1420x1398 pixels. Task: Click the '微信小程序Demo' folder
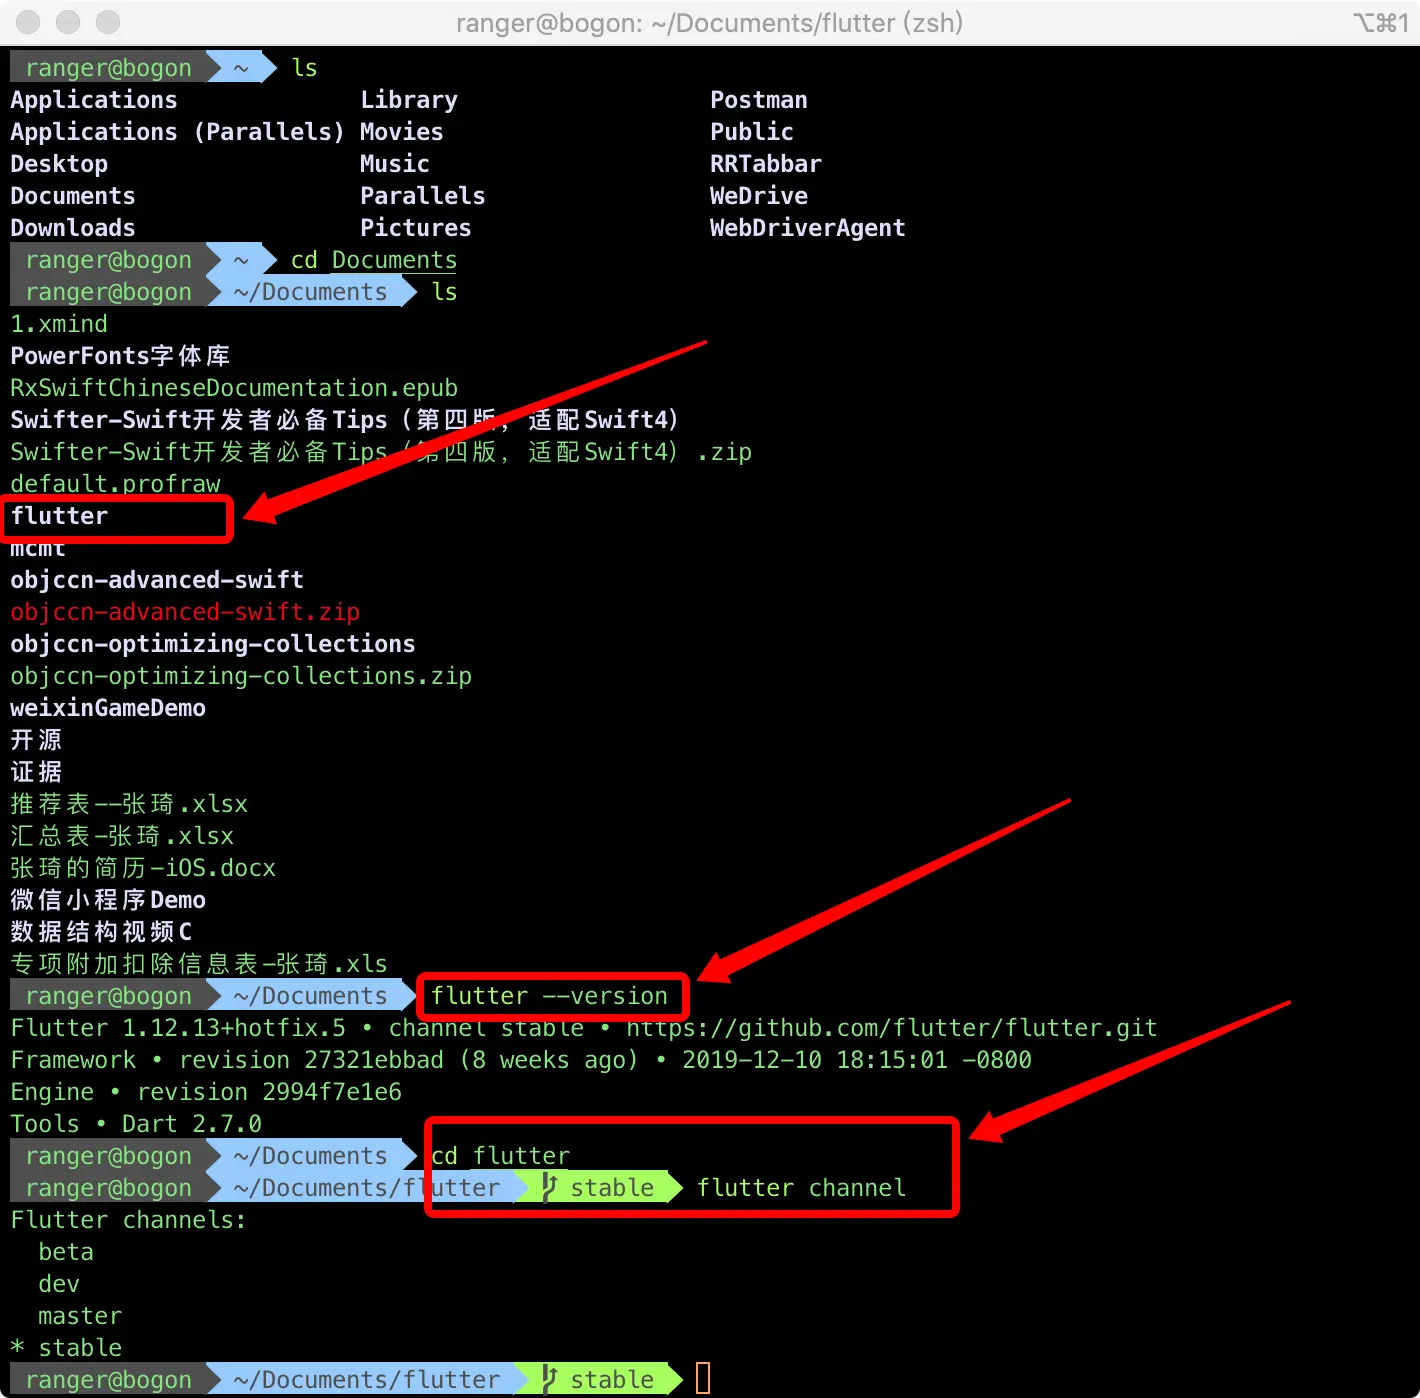pos(108,900)
